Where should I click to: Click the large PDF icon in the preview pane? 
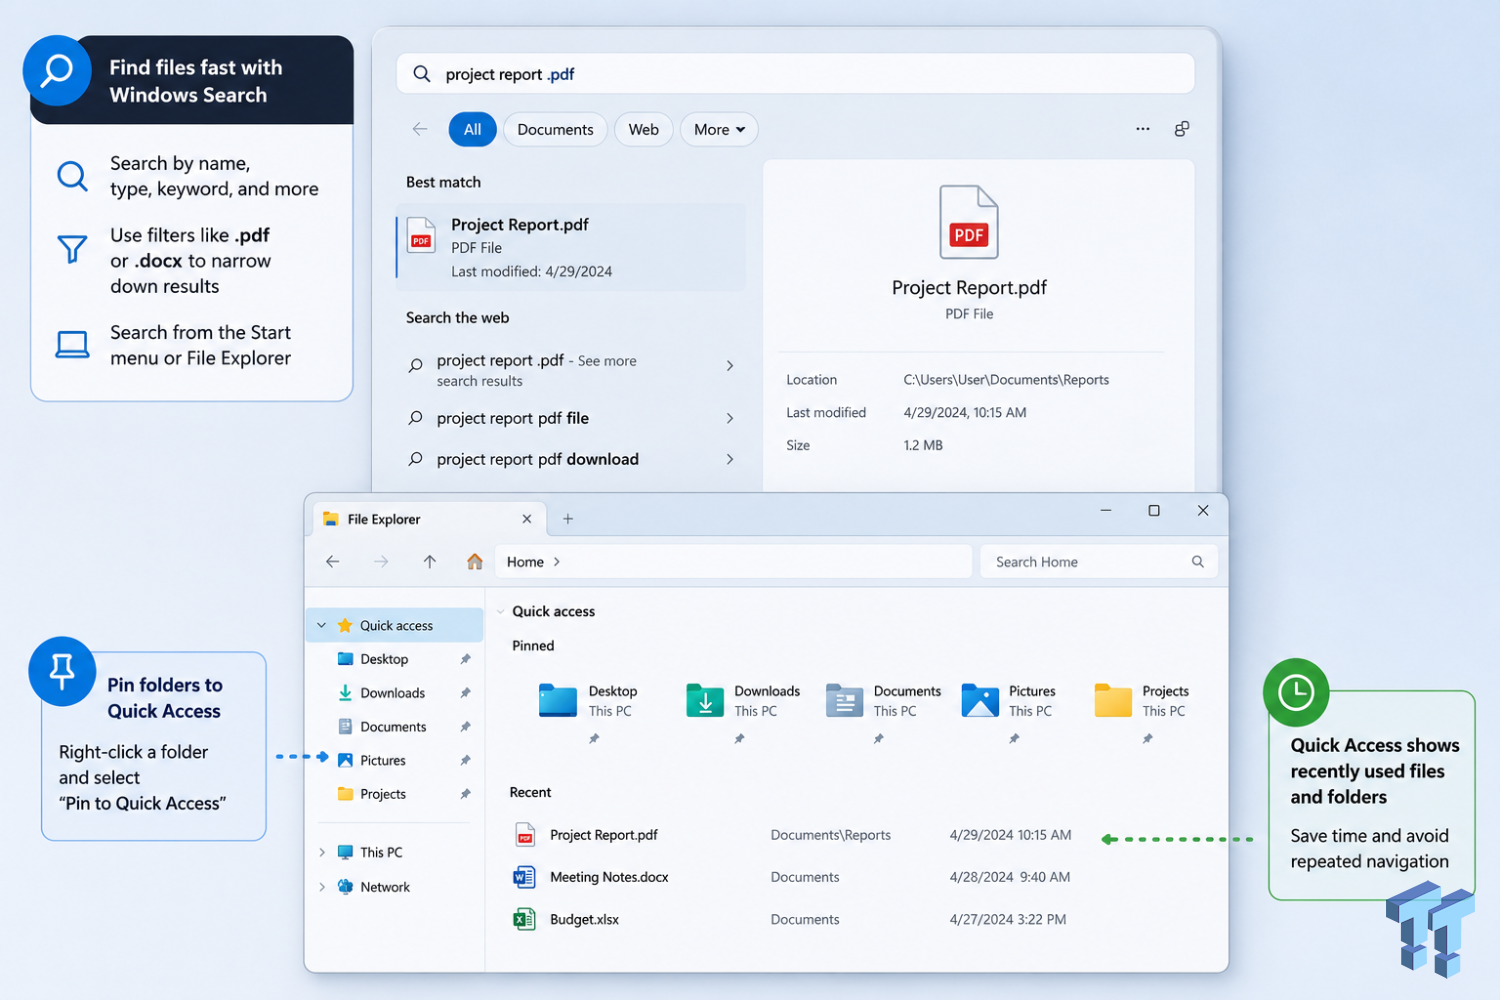[x=969, y=222]
